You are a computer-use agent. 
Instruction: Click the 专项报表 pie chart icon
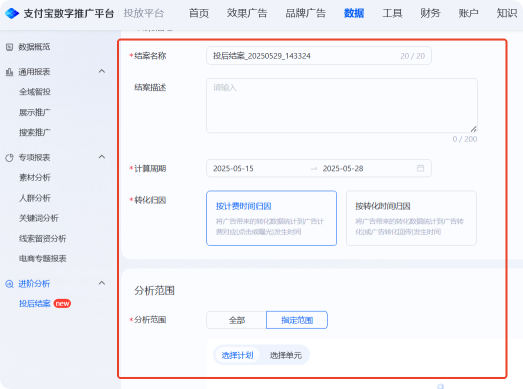pos(9,157)
